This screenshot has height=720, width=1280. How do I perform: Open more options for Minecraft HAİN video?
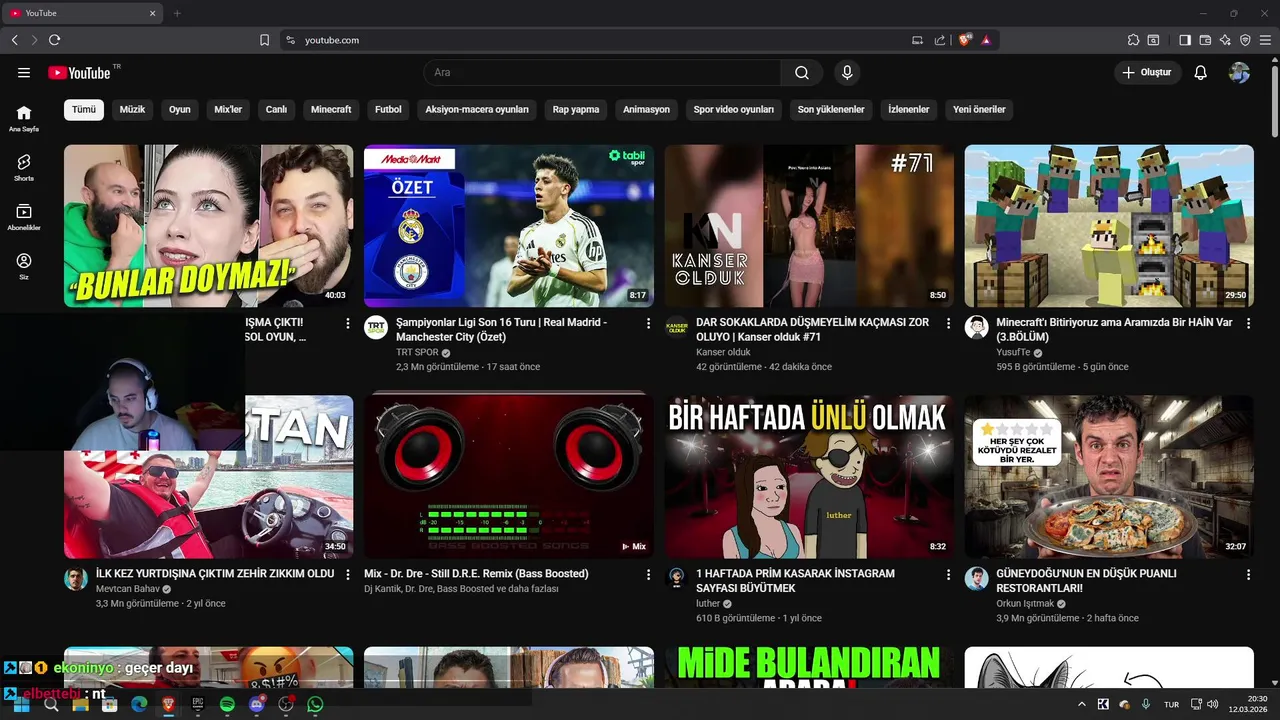tap(1248, 324)
